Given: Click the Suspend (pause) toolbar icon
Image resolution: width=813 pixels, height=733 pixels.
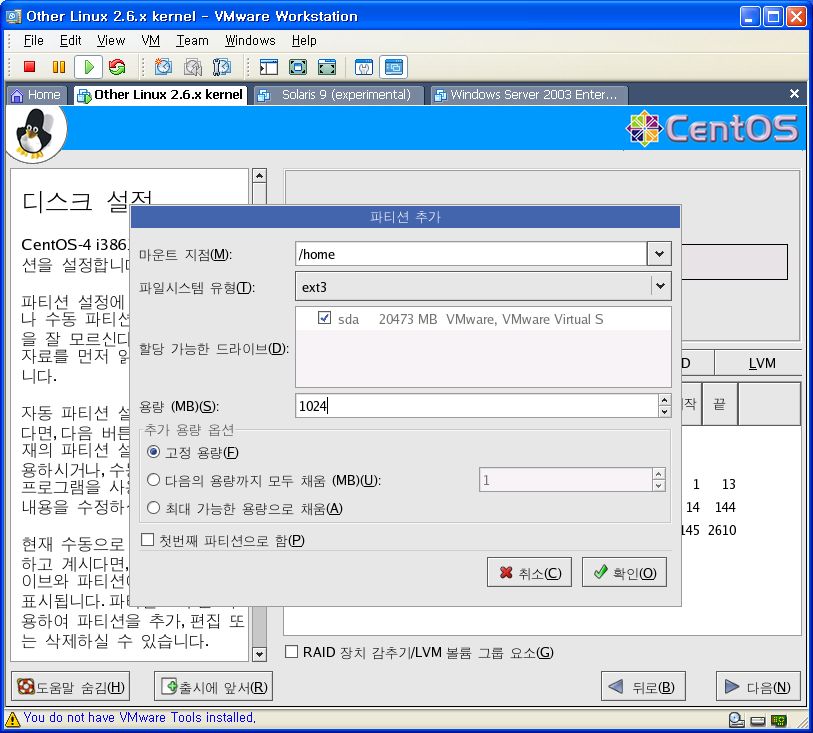Looking at the screenshot, I should (x=58, y=67).
